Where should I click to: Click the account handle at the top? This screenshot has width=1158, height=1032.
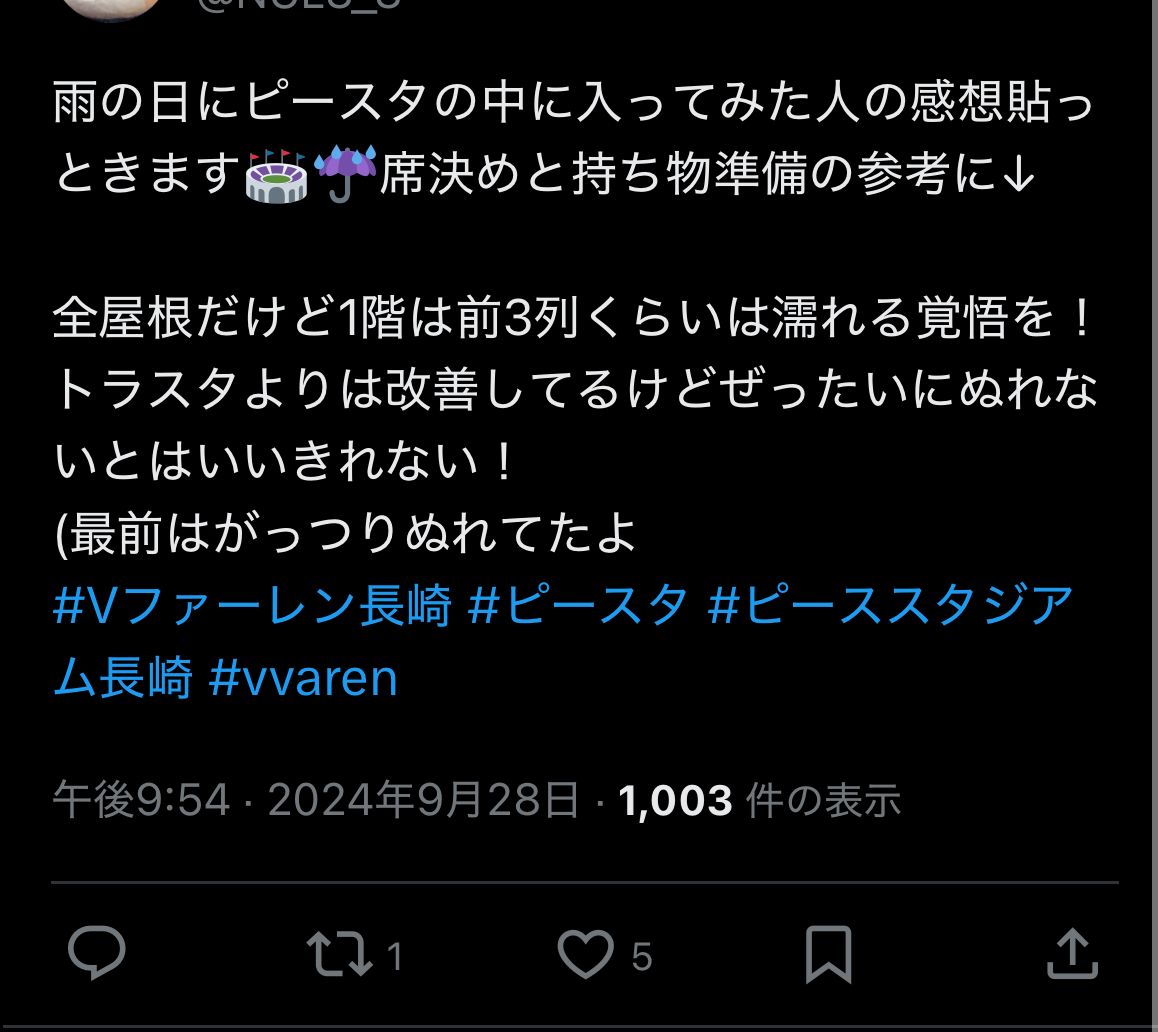pyautogui.click(x=298, y=4)
